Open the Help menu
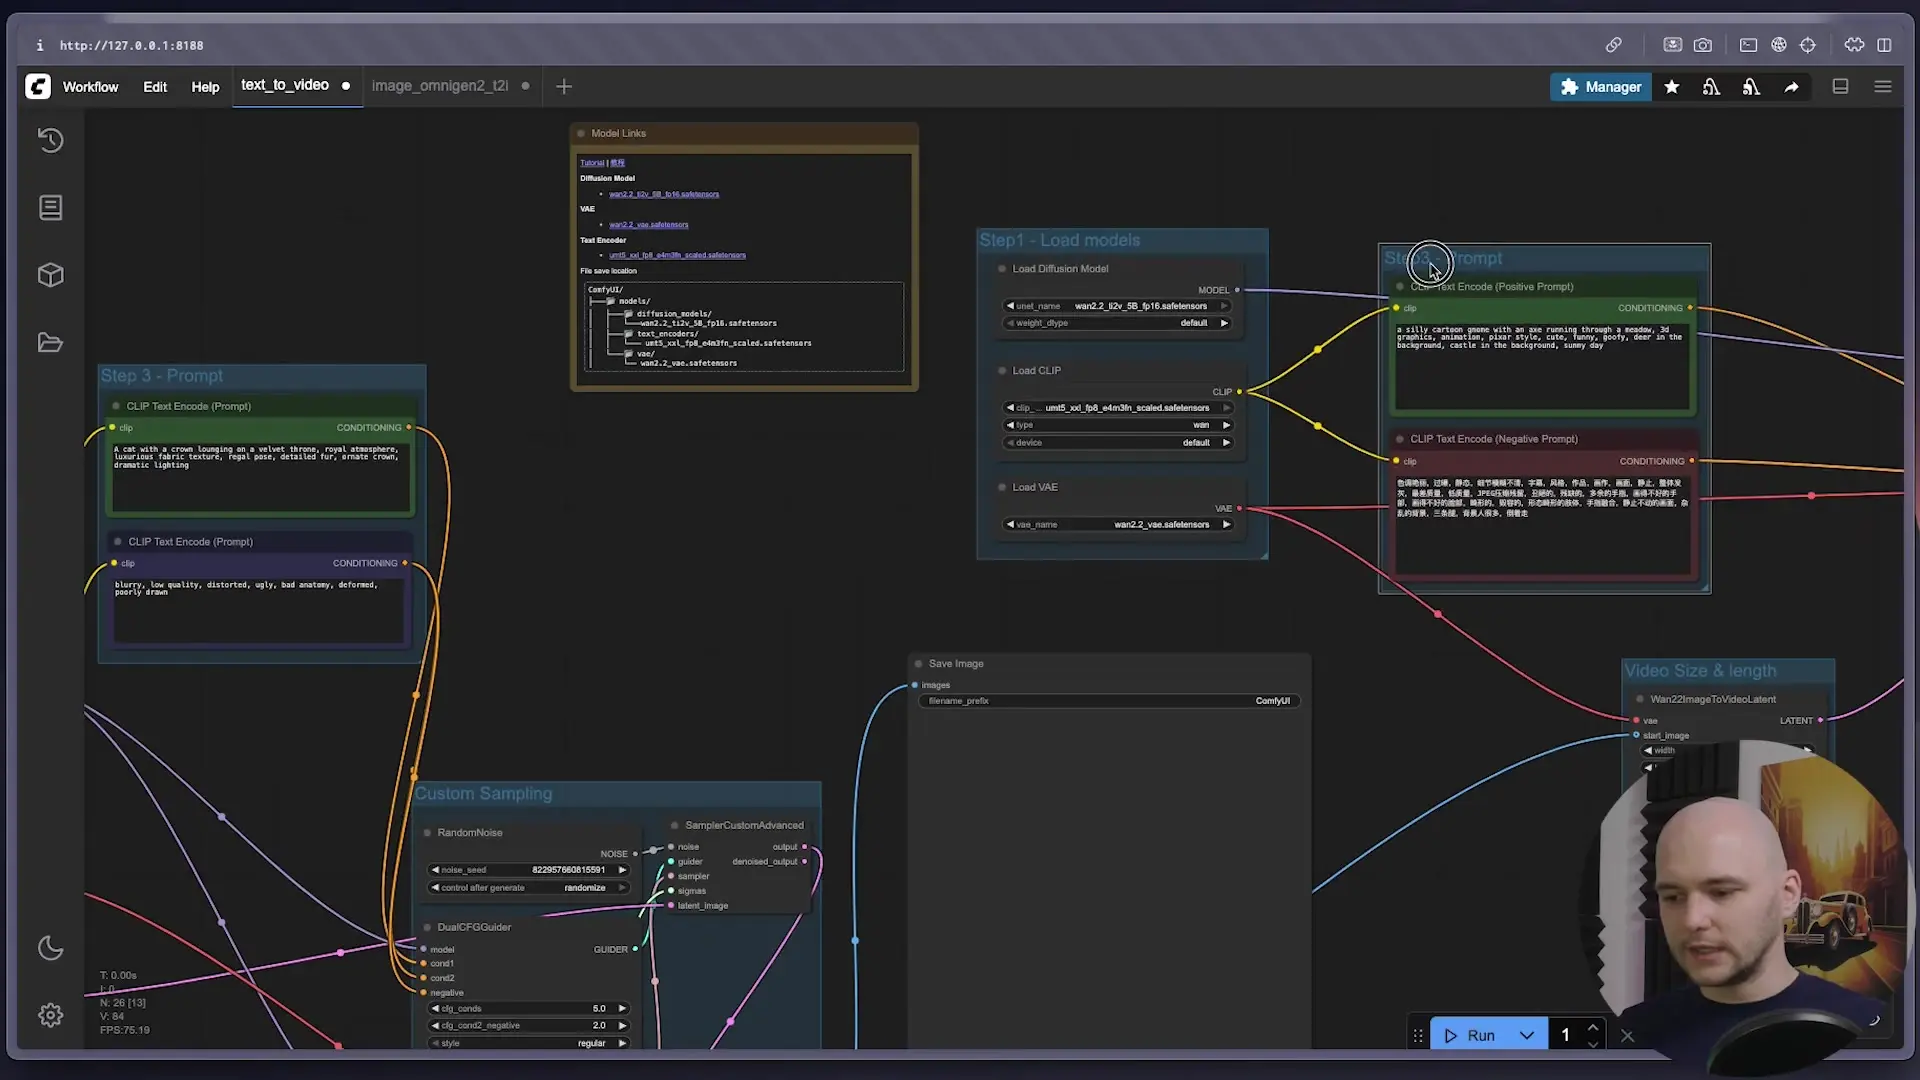The height and width of the screenshot is (1080, 1920). 205,87
